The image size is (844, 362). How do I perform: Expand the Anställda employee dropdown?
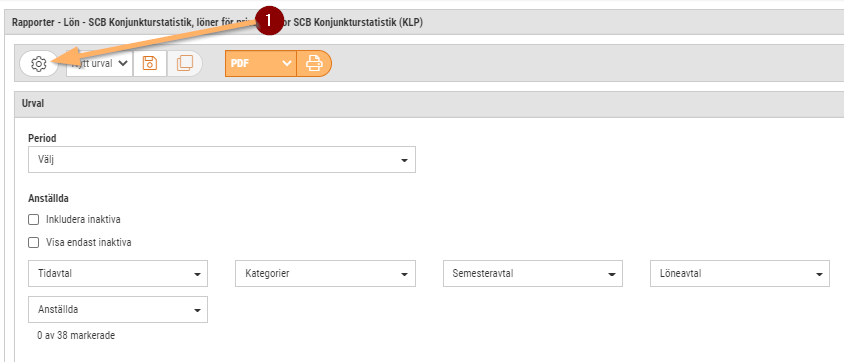pos(118,310)
